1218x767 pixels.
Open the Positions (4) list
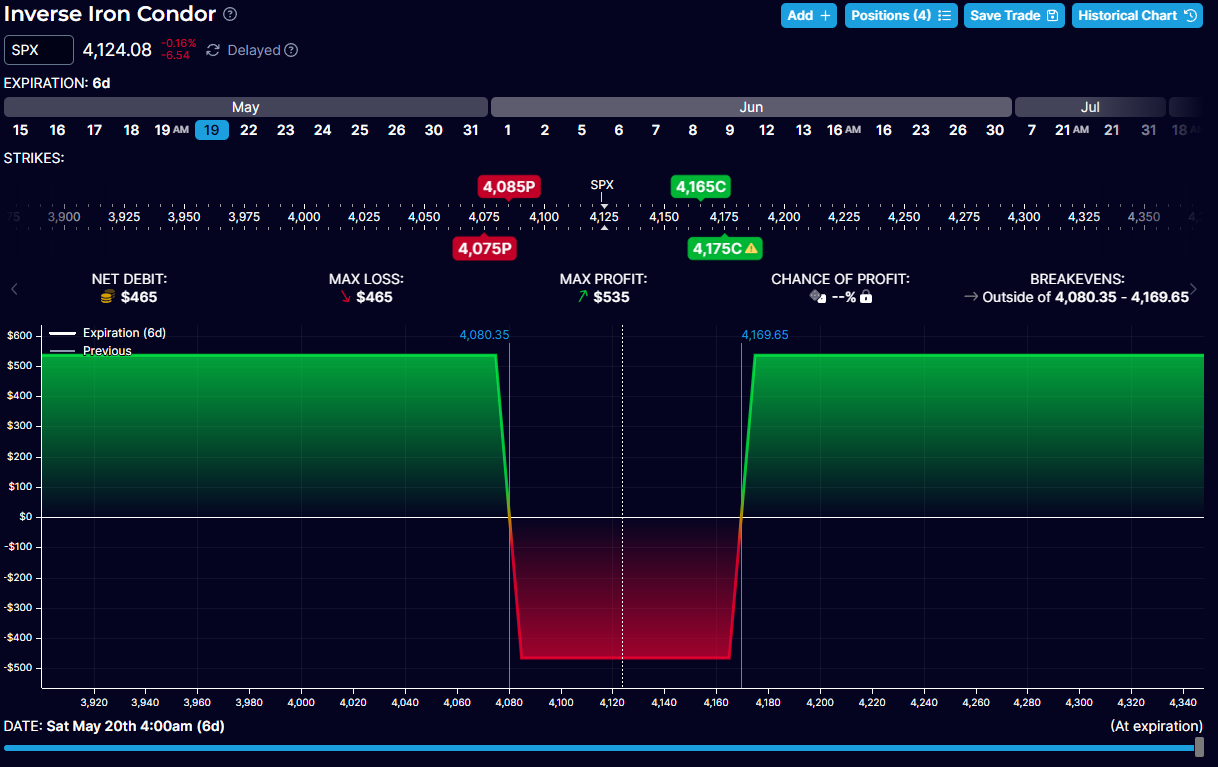pyautogui.click(x=901, y=15)
